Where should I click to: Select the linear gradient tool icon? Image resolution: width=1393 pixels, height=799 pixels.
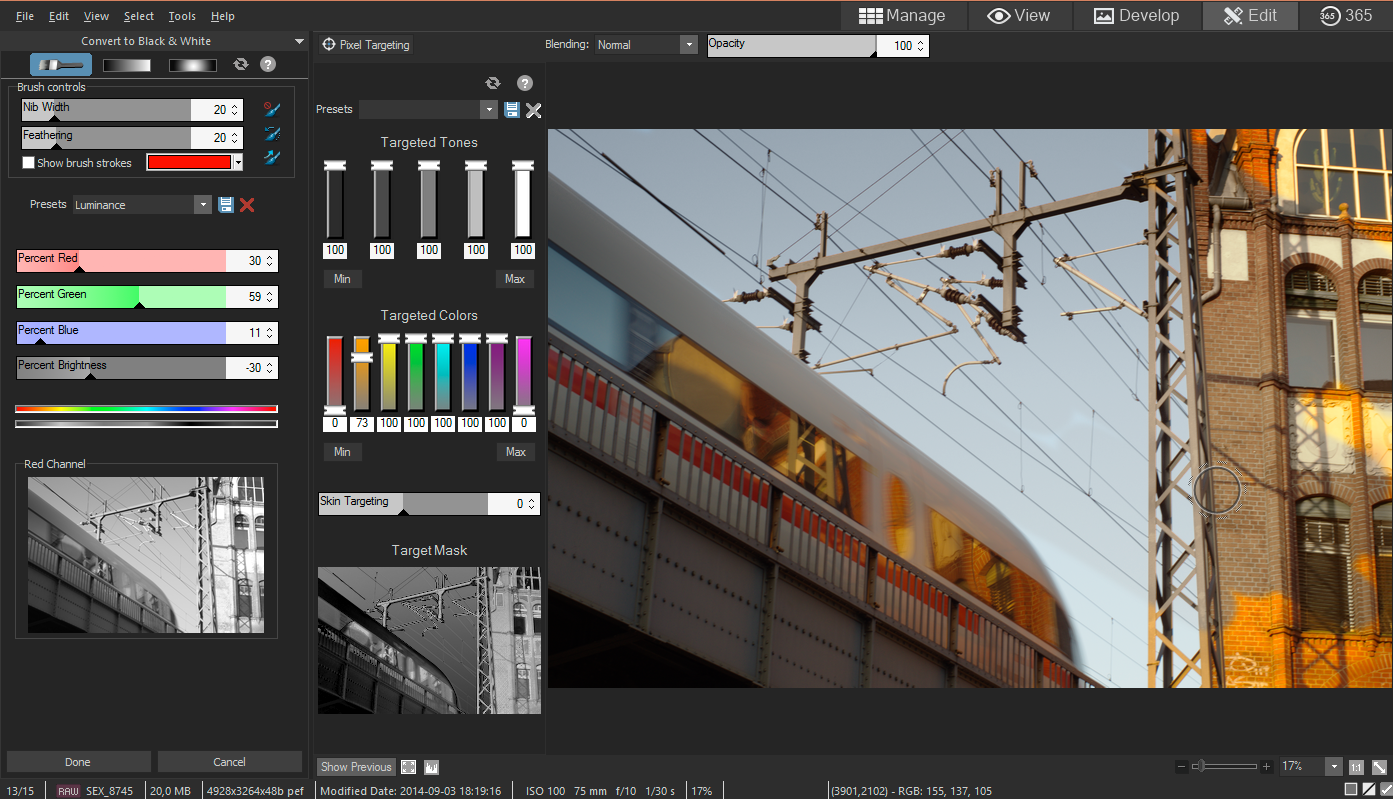click(127, 65)
